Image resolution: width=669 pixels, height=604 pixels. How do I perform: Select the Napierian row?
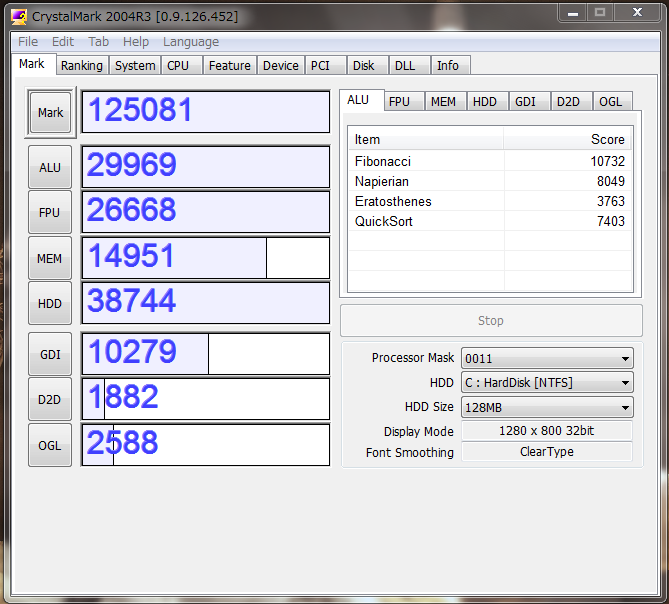(x=490, y=181)
